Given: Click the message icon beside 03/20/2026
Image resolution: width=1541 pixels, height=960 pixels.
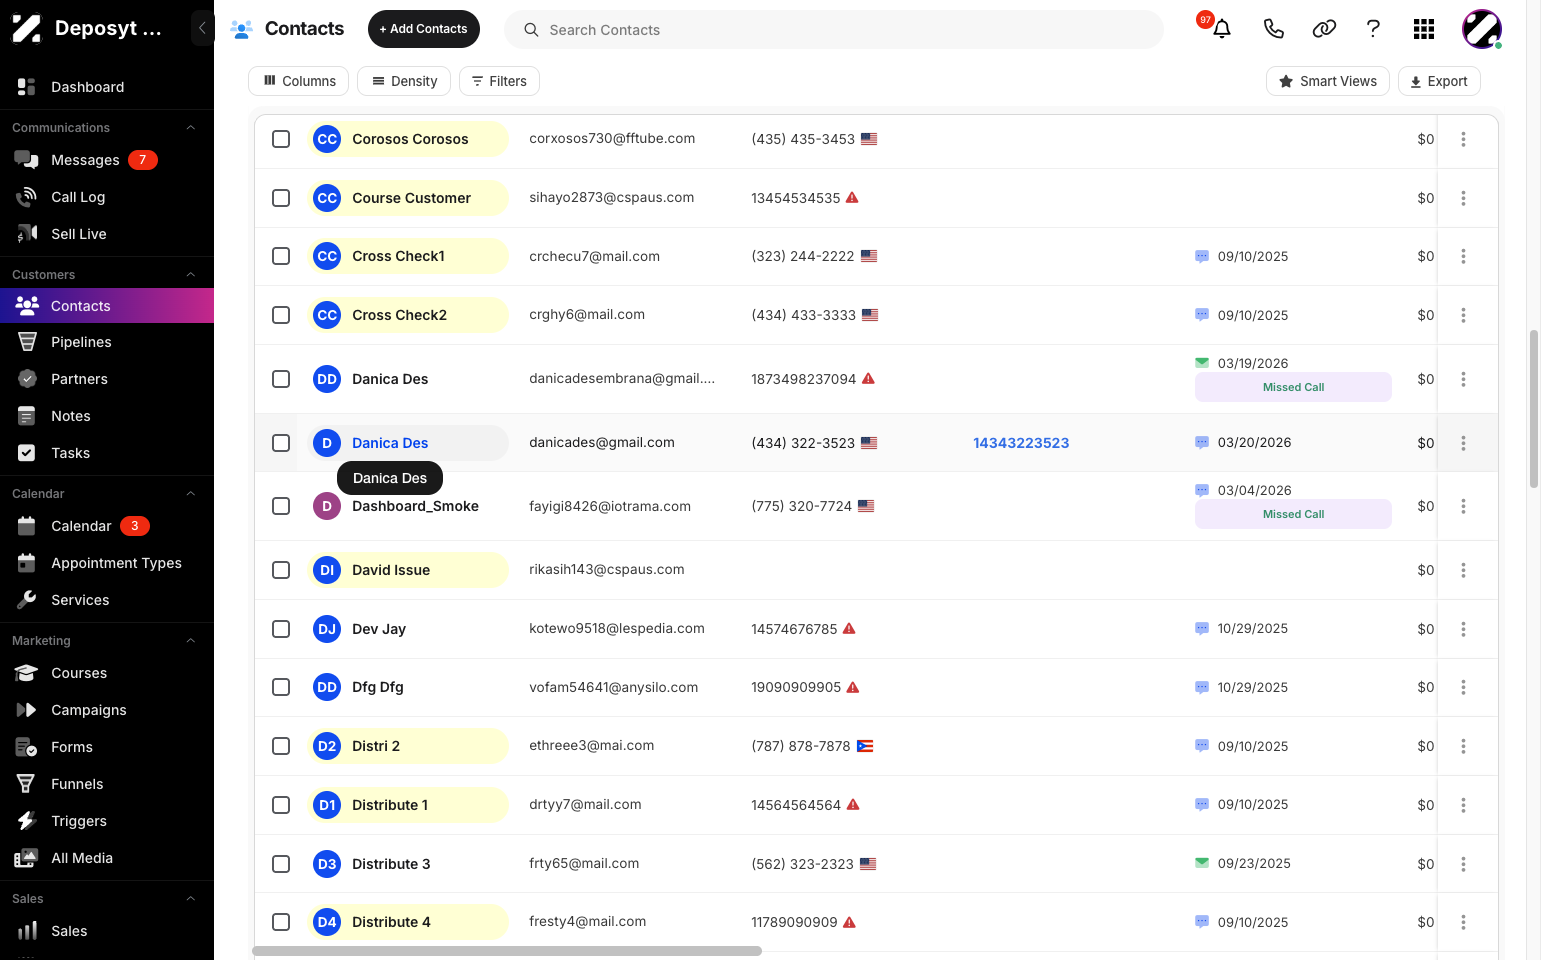Looking at the screenshot, I should click(1202, 442).
